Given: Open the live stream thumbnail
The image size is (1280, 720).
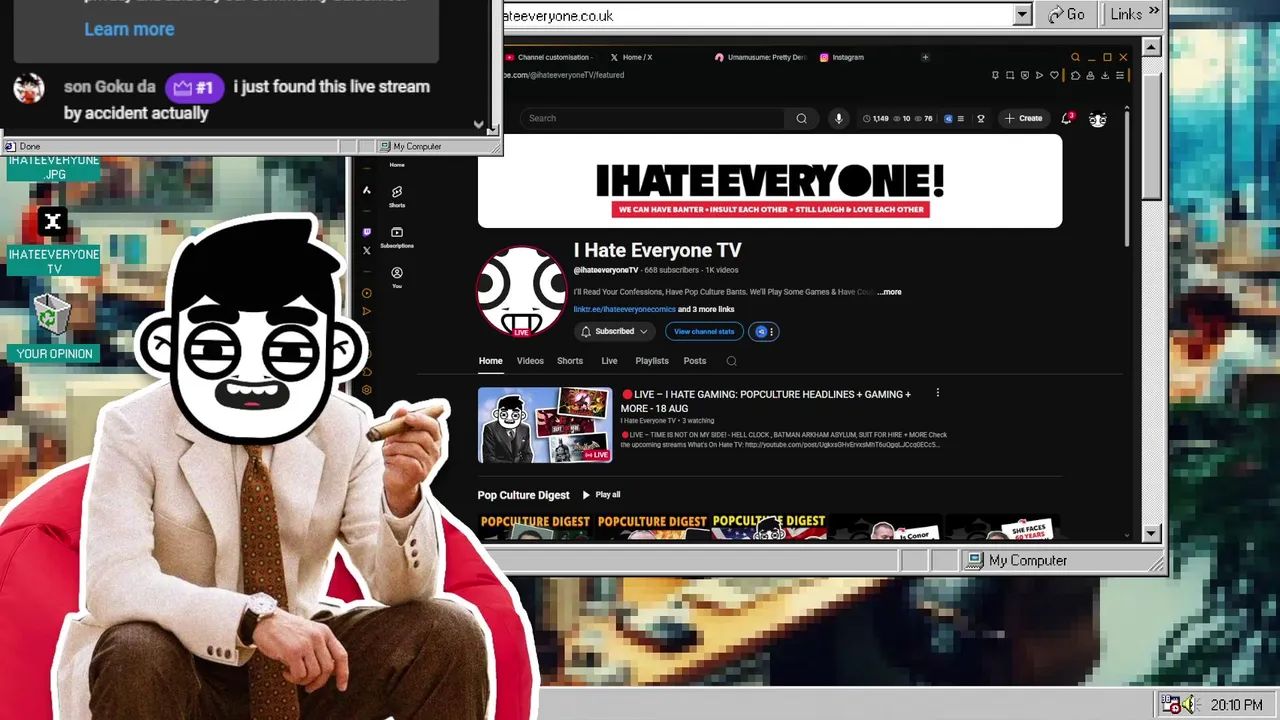Looking at the screenshot, I should click(545, 425).
